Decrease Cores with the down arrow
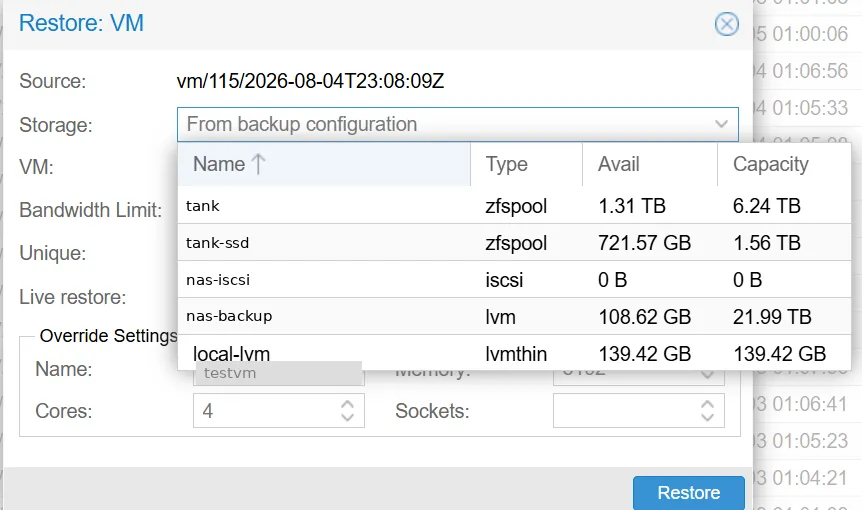 click(x=347, y=418)
